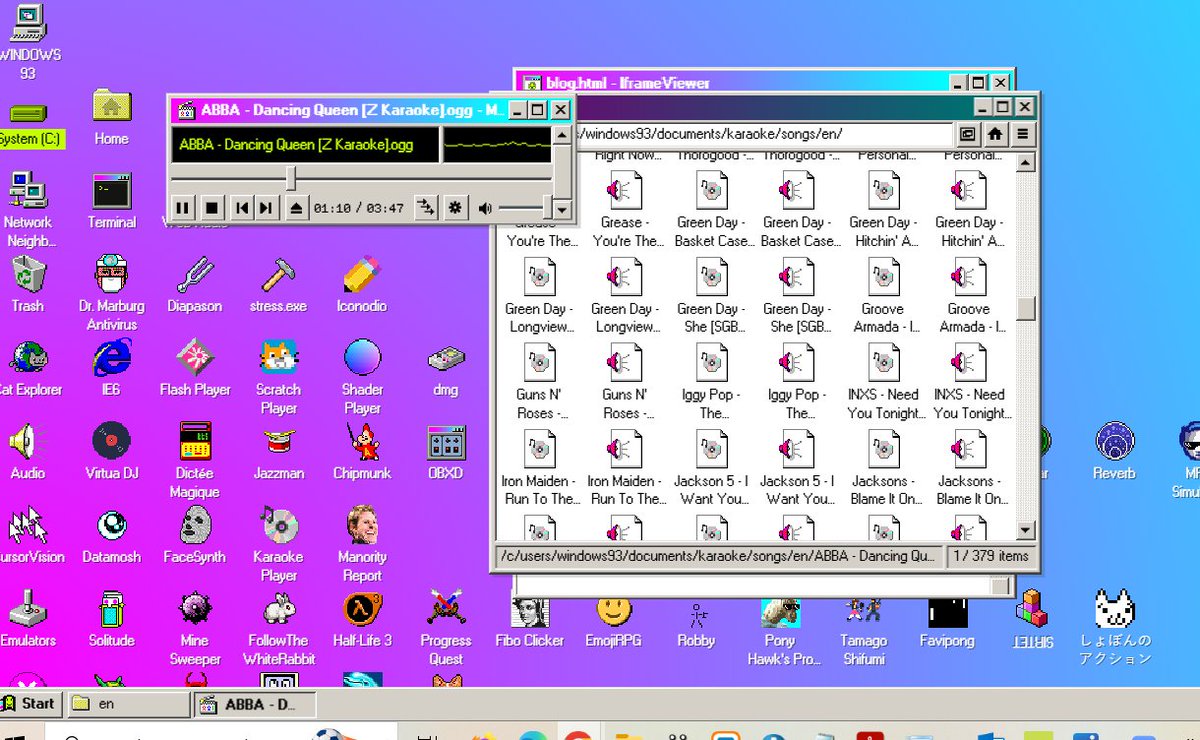Select the CD-icon Green Day - Basket Case file

coord(712,211)
